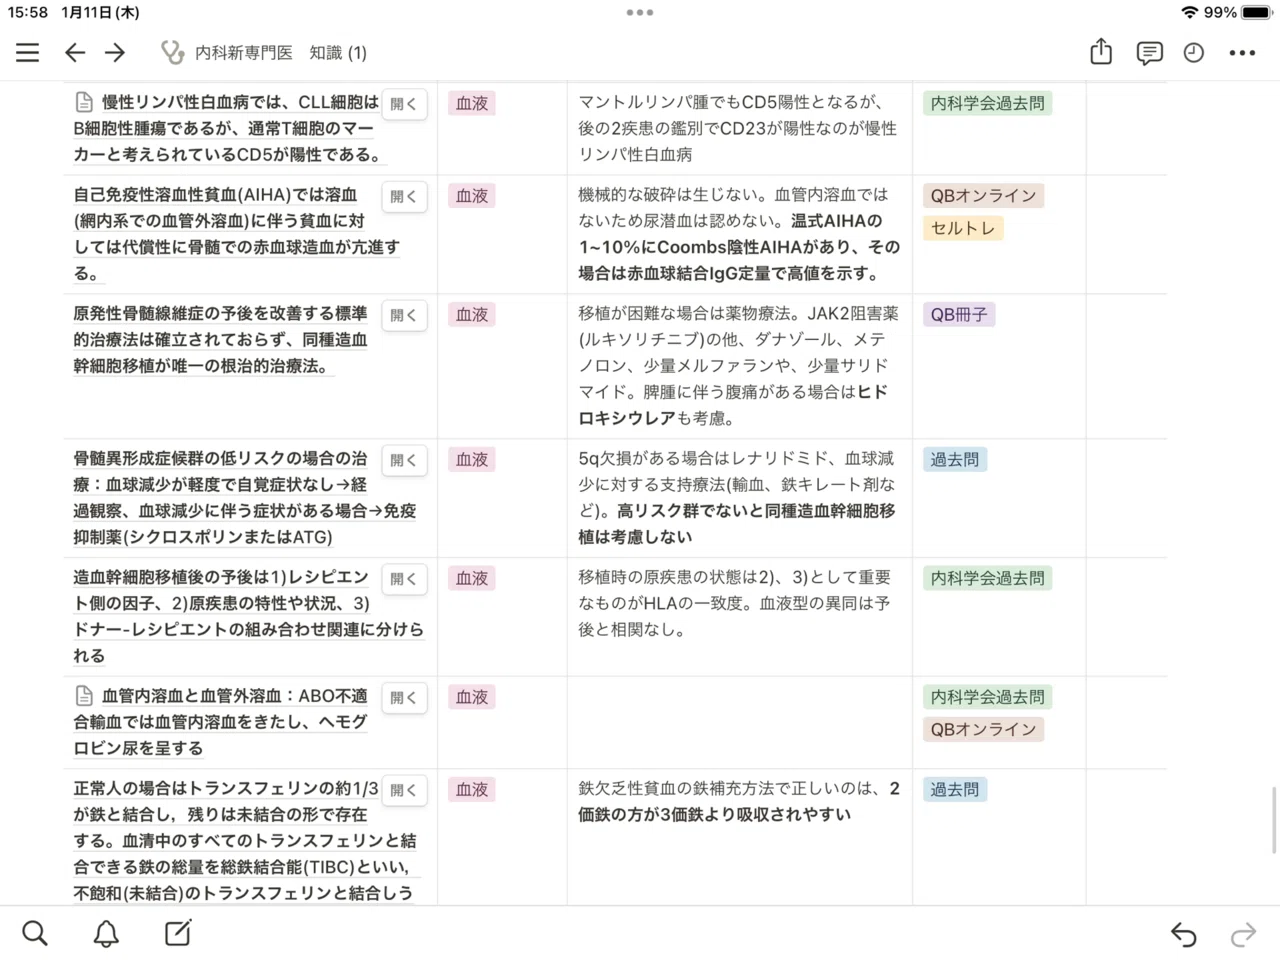Click 内科学会過去問 tag in first row

click(x=987, y=103)
